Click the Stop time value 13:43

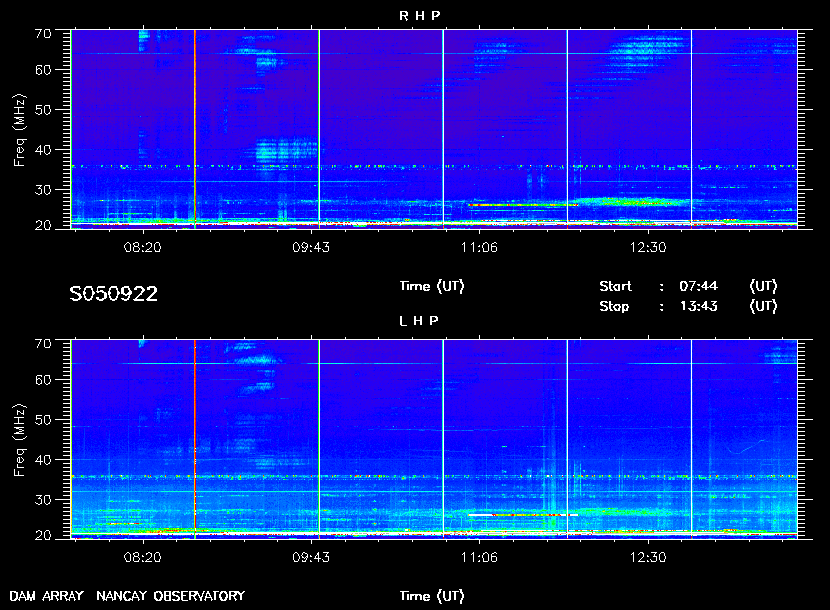(698, 307)
